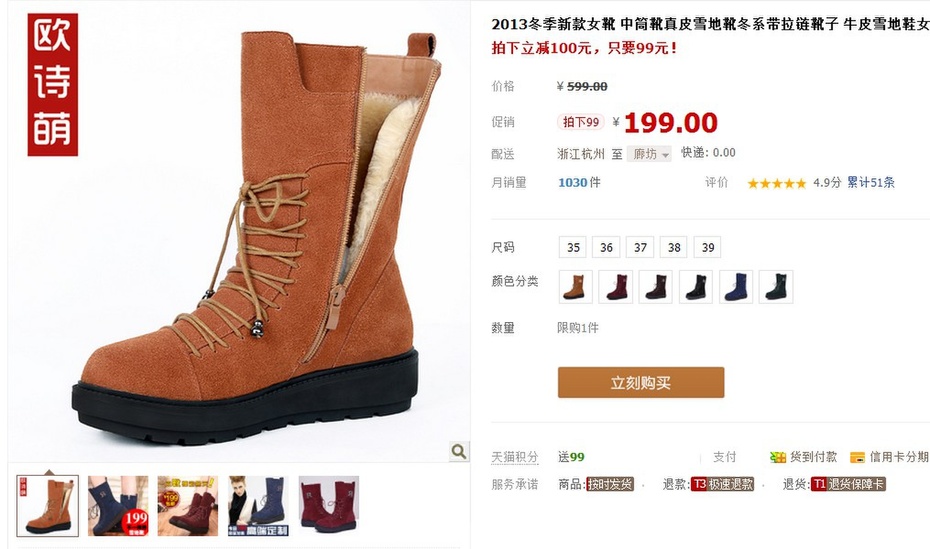
Task: Click the 立刻购买 buy now button
Action: click(641, 382)
